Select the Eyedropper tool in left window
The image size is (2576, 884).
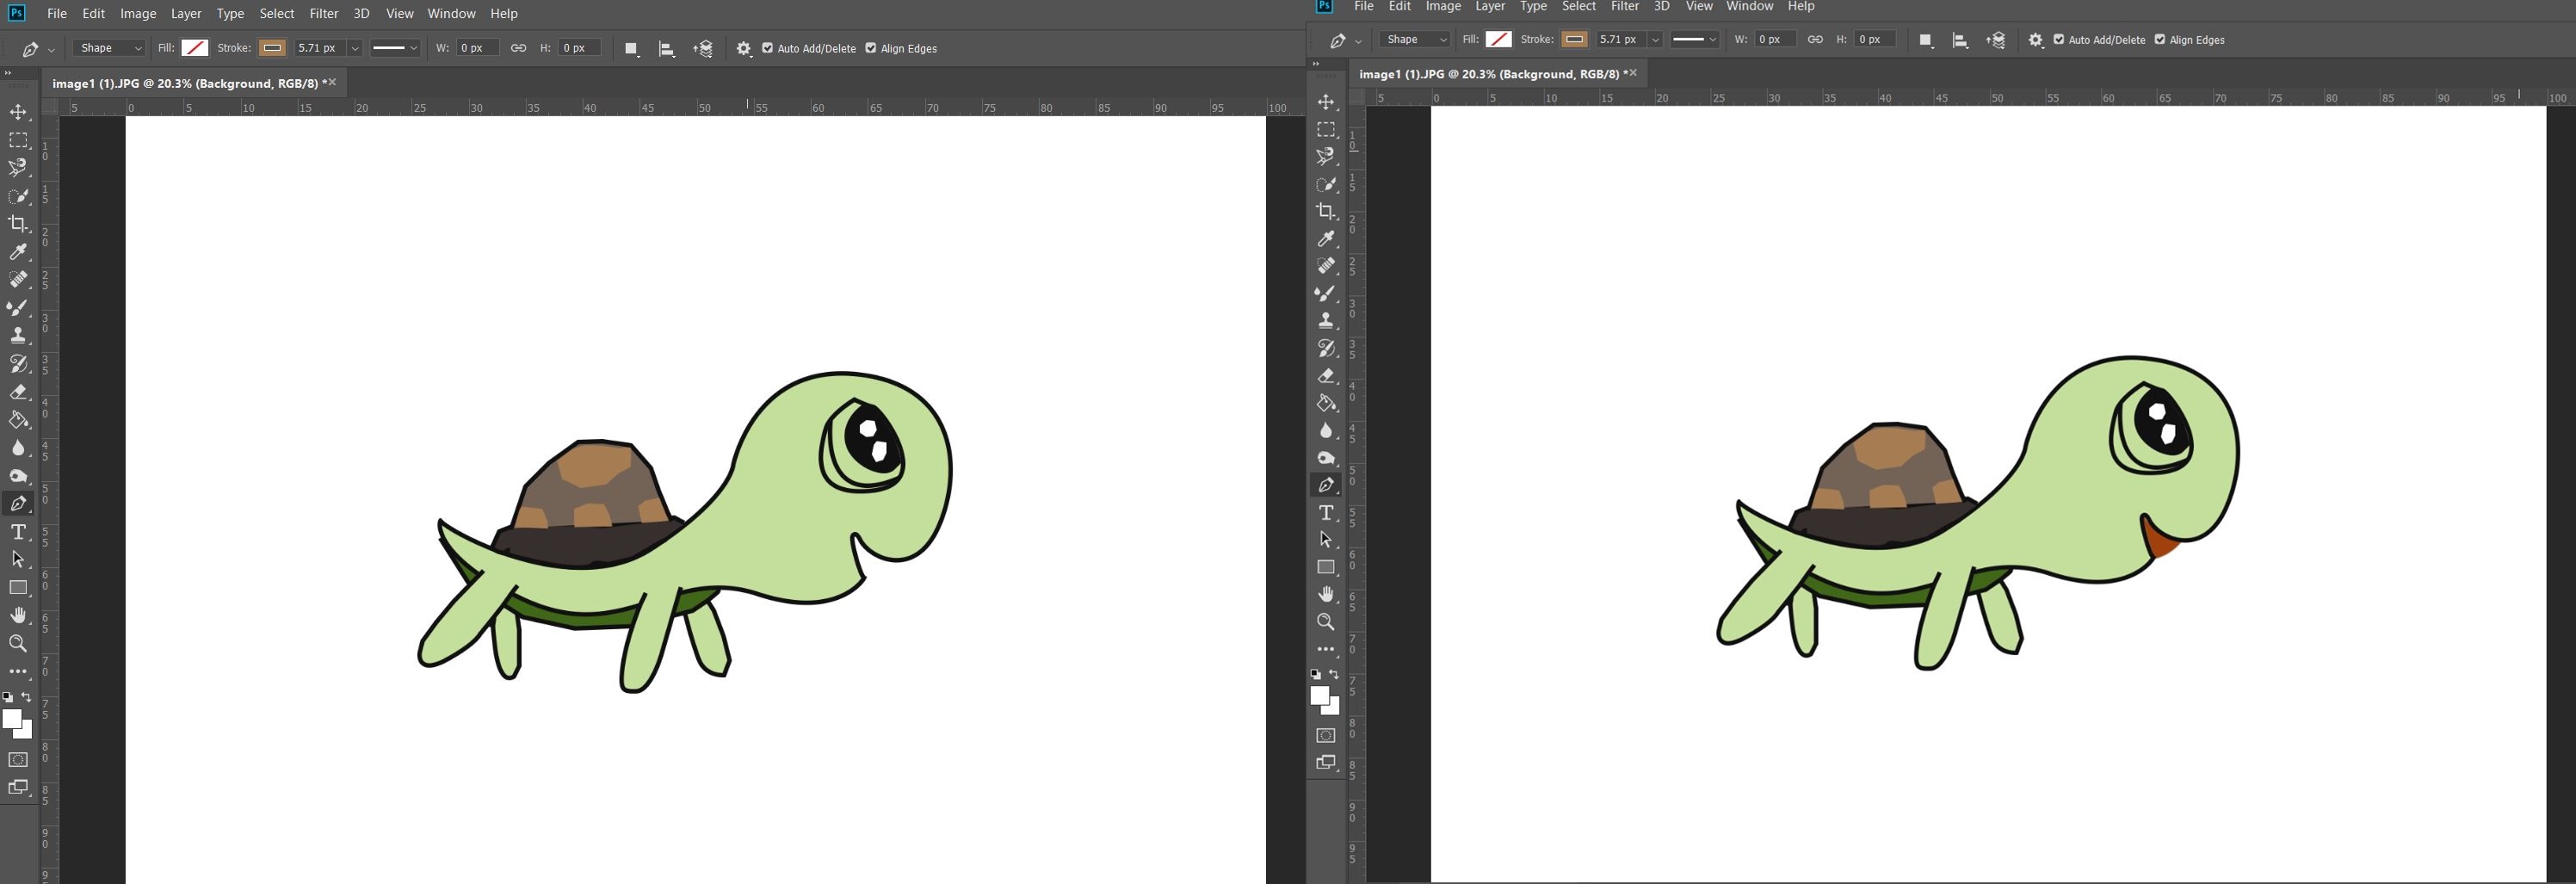(x=18, y=252)
